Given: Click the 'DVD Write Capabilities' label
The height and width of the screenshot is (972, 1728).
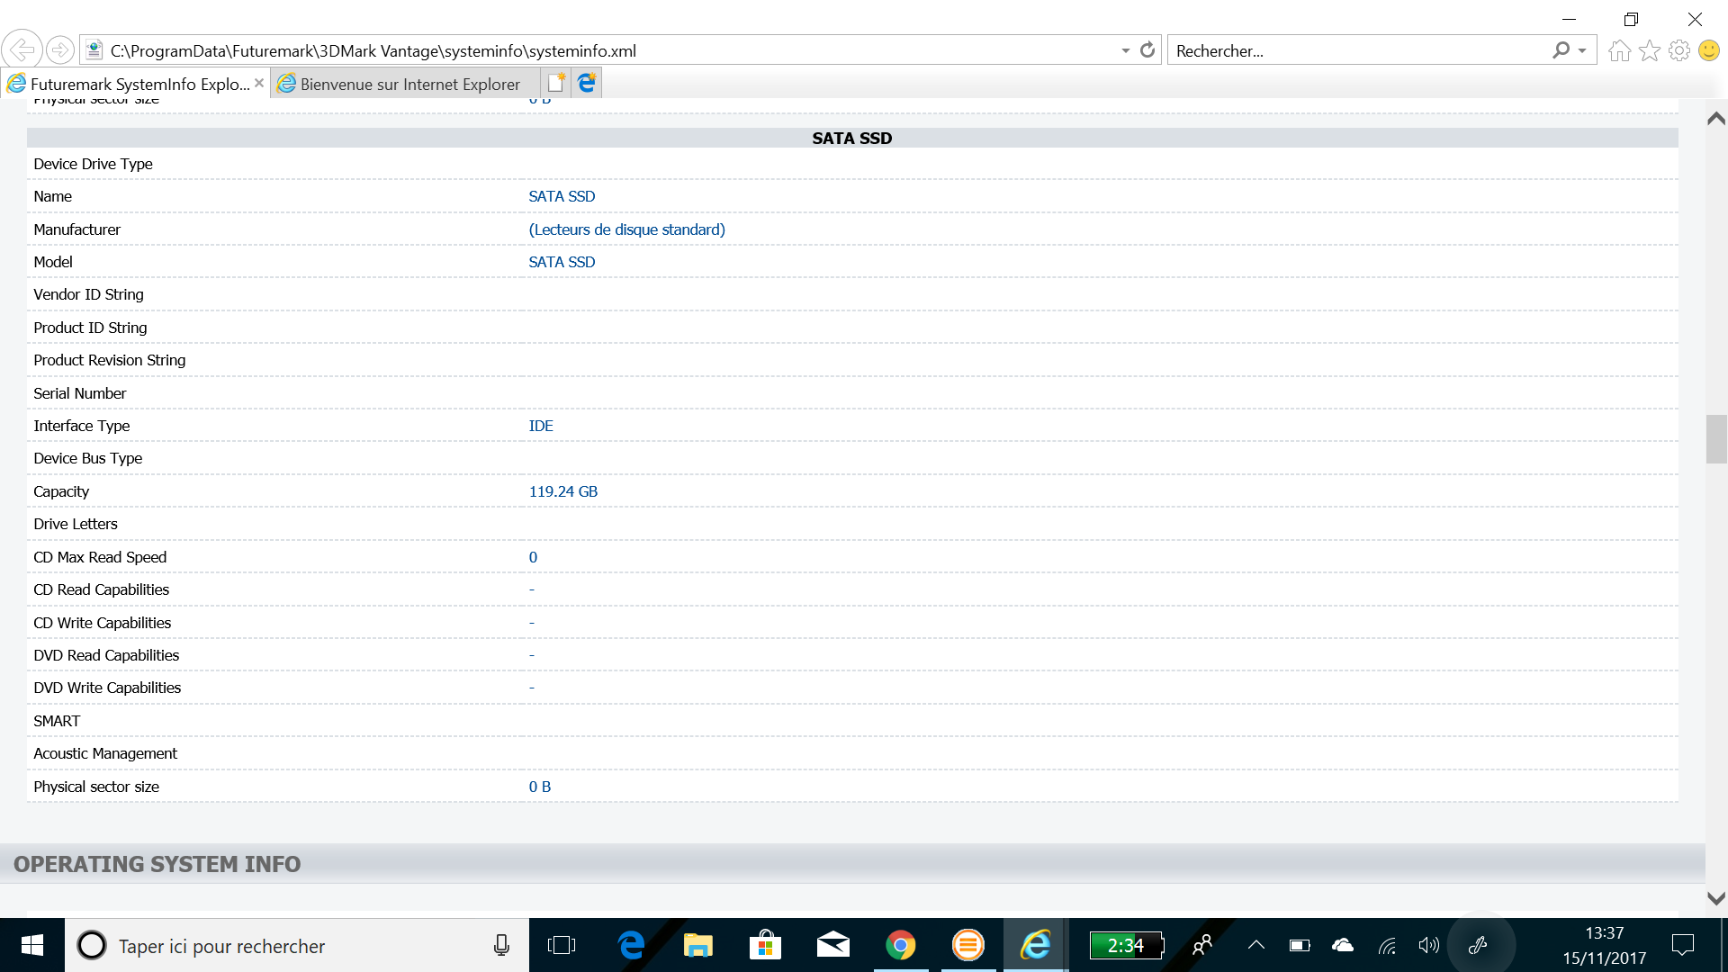Looking at the screenshot, I should tap(107, 688).
